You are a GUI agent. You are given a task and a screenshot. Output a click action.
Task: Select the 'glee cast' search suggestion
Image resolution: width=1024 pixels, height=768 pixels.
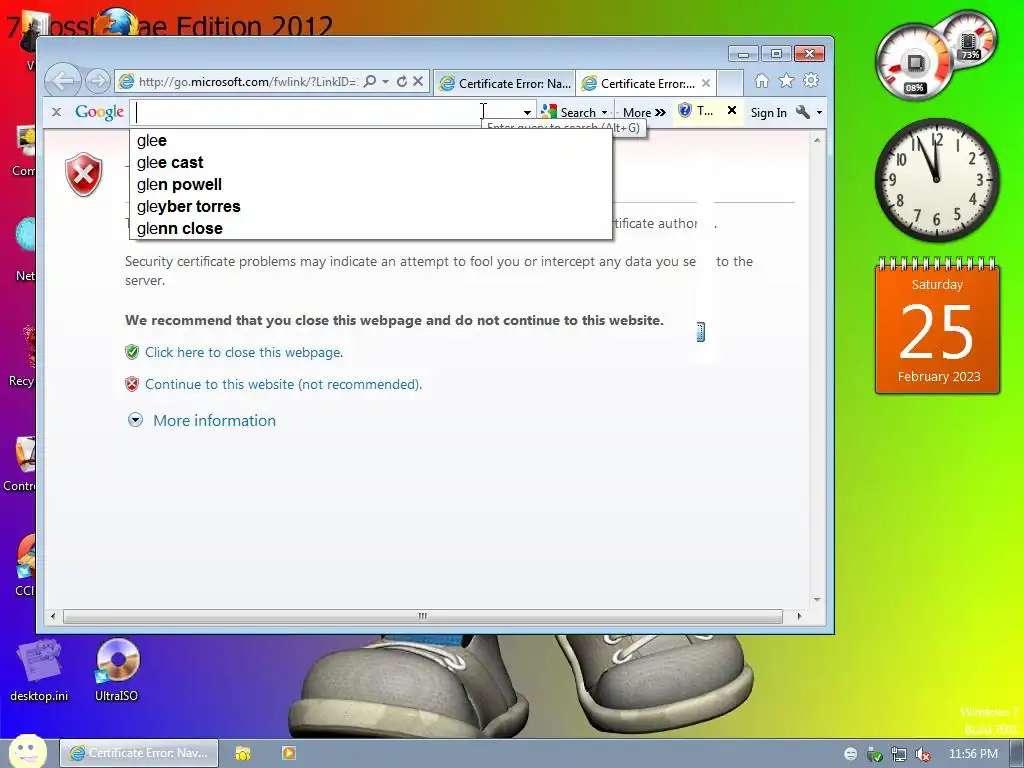(x=371, y=163)
